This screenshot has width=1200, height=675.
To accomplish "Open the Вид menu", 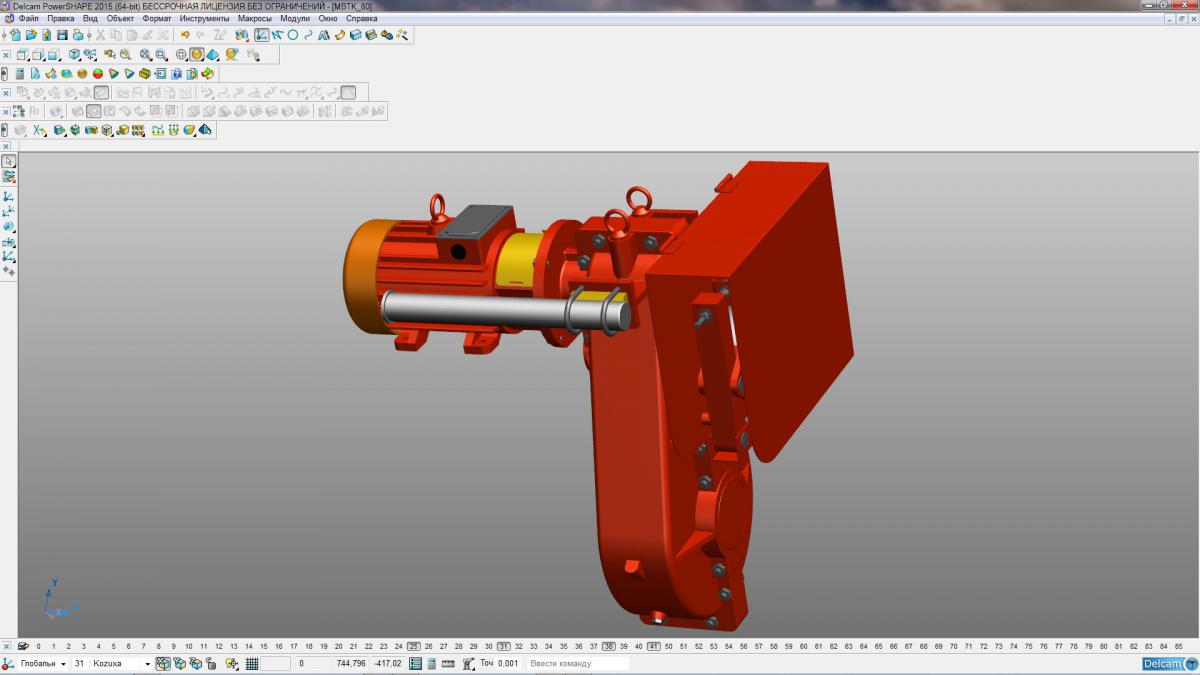I will (90, 18).
